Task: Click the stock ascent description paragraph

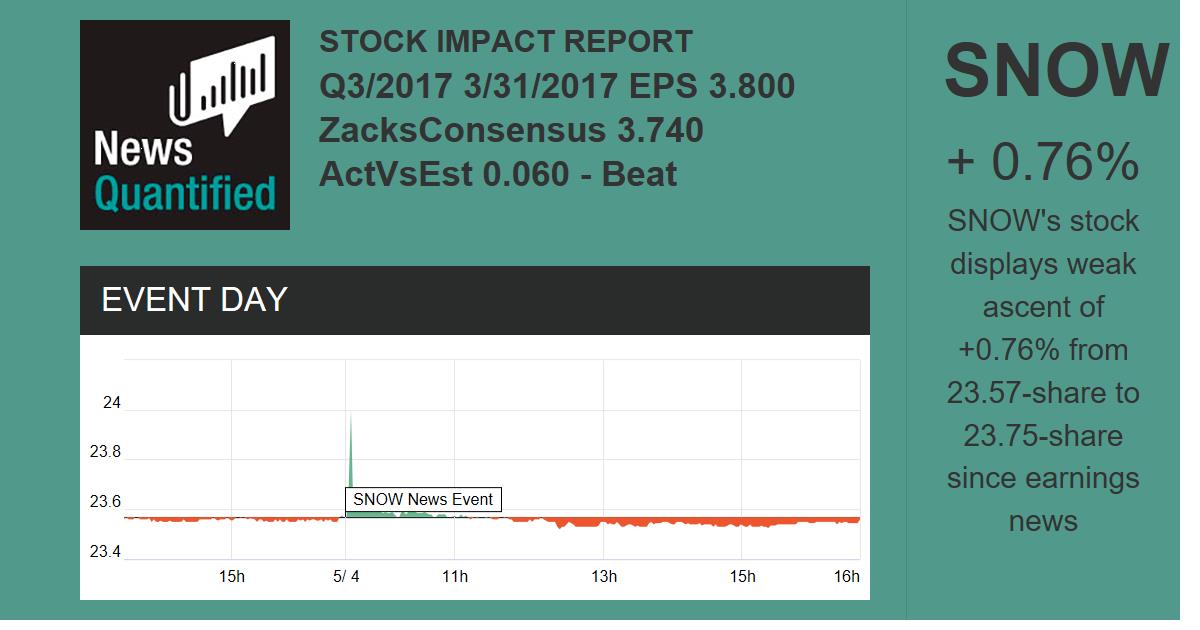Action: [x=1043, y=370]
